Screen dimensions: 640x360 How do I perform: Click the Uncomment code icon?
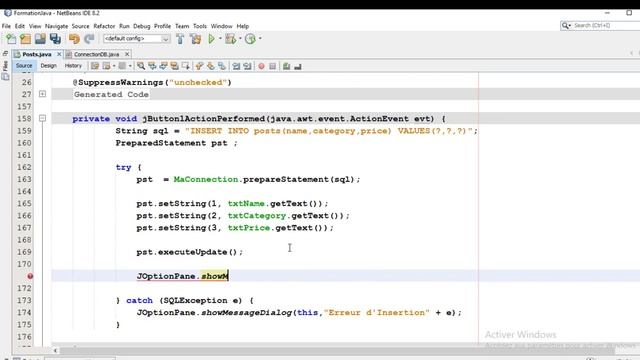298,66
